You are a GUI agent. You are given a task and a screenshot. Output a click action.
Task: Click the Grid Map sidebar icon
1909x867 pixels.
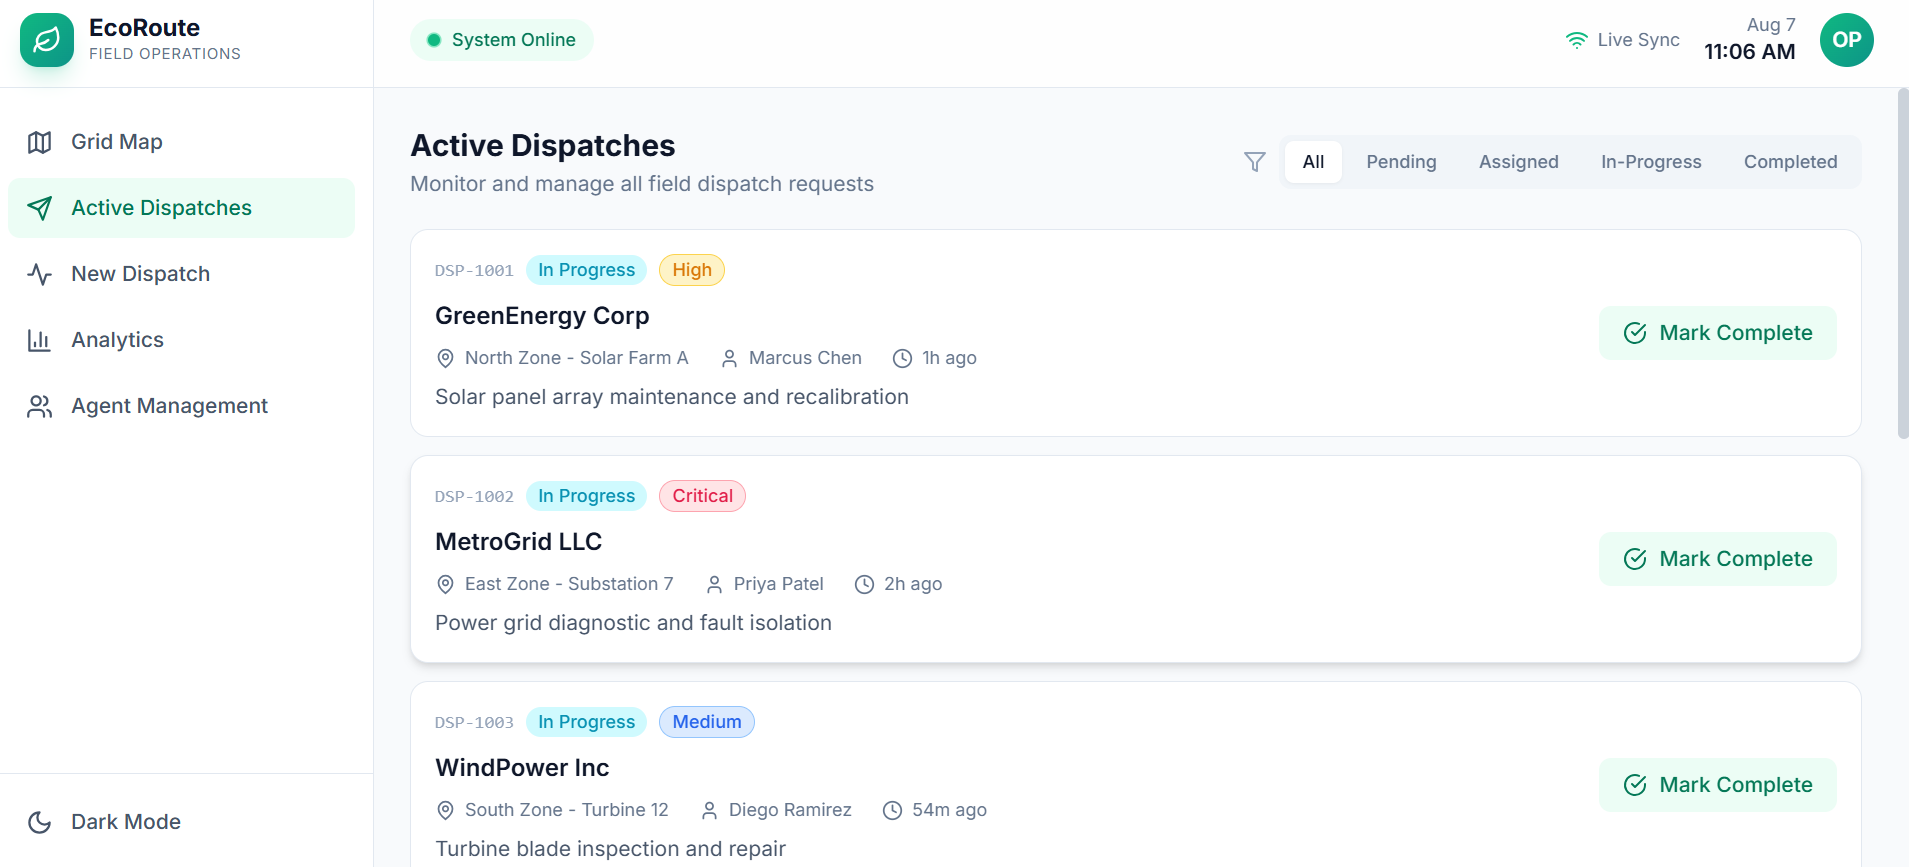(40, 142)
